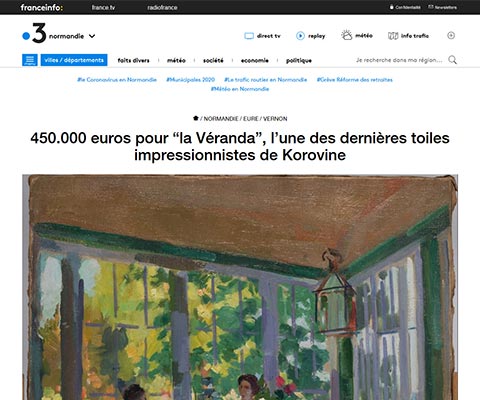Click the Véranda painting image
The image size is (480, 400).
240,287
